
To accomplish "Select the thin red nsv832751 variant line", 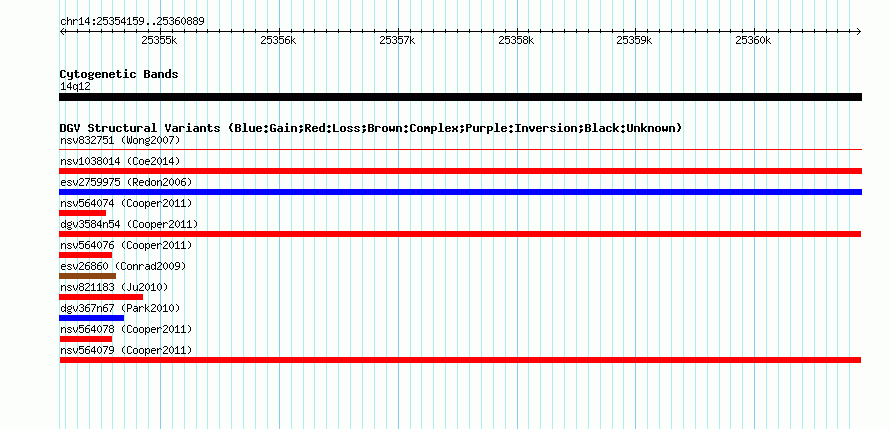I will (460, 150).
